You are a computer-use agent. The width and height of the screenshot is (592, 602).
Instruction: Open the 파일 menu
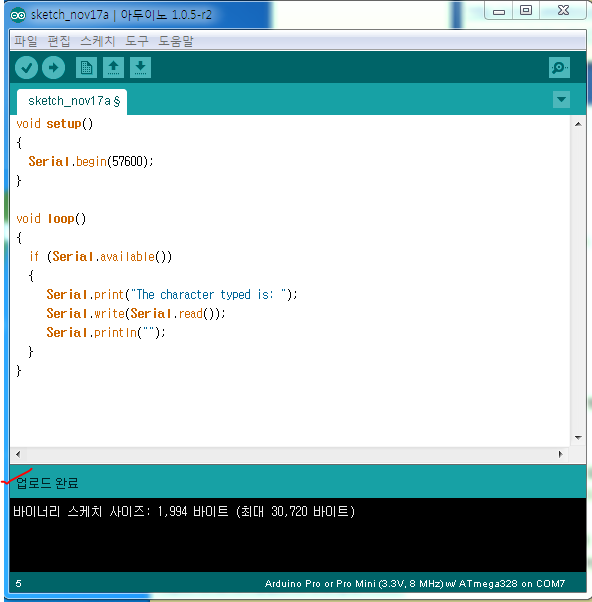click(26, 41)
